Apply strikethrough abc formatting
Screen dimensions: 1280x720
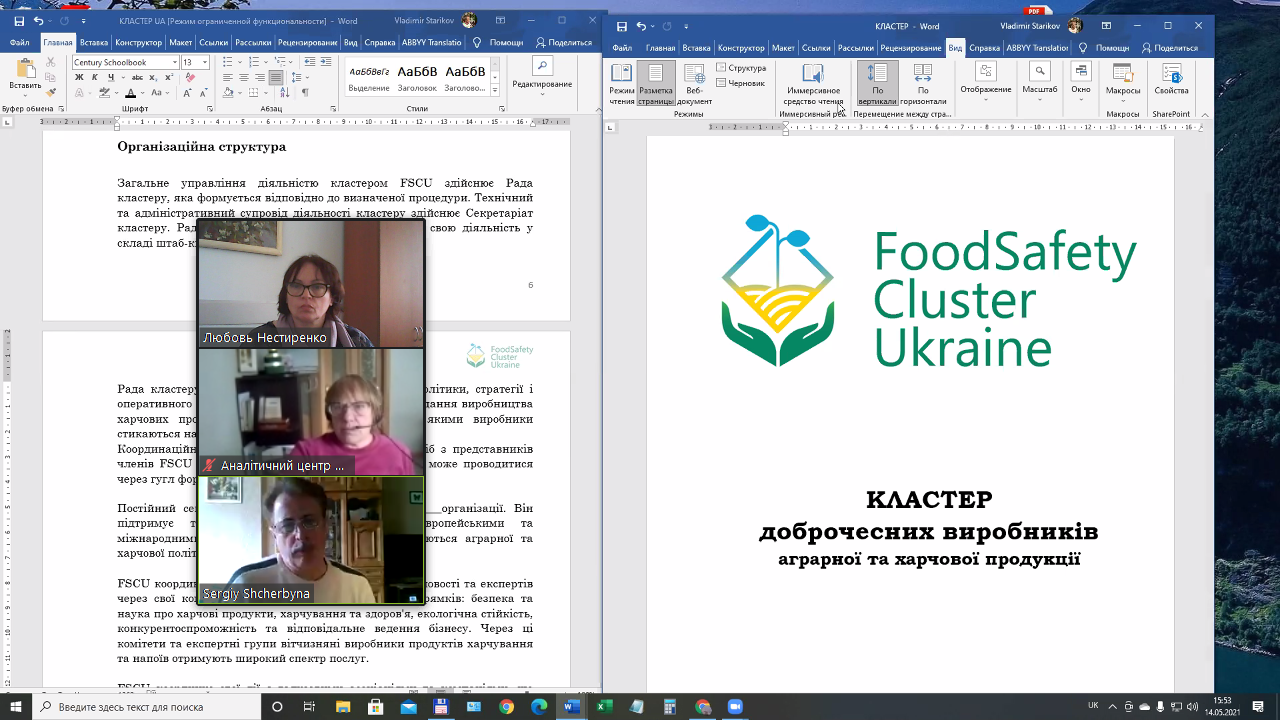click(137, 77)
